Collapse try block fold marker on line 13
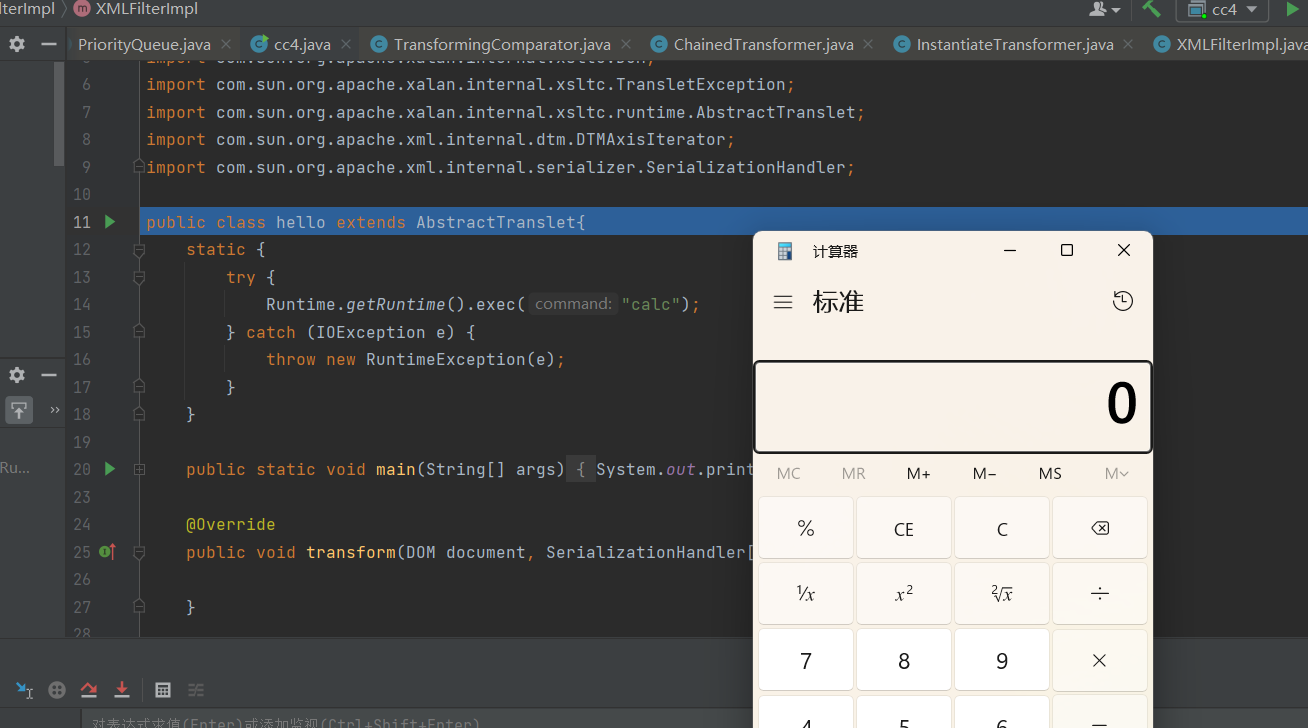Screen dimensions: 1308x728 tap(140, 277)
